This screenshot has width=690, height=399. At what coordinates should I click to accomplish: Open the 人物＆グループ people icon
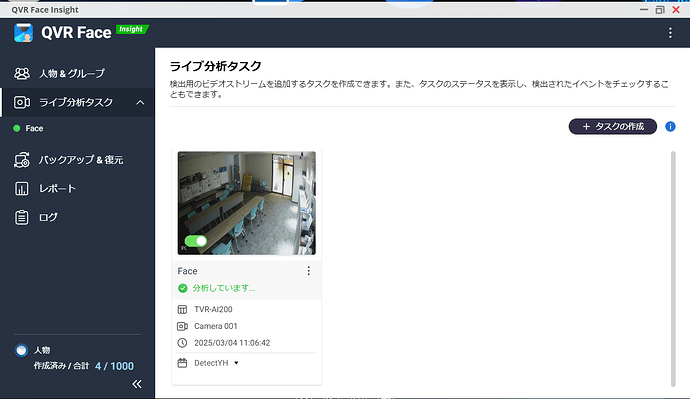pos(22,73)
